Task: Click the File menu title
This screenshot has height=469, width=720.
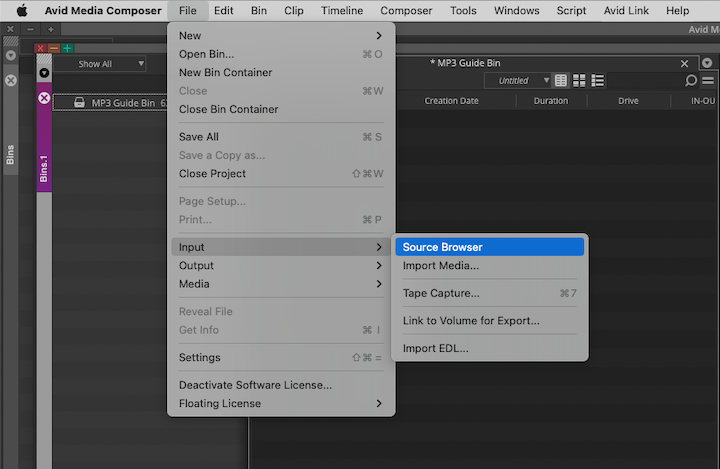Action: tap(187, 10)
